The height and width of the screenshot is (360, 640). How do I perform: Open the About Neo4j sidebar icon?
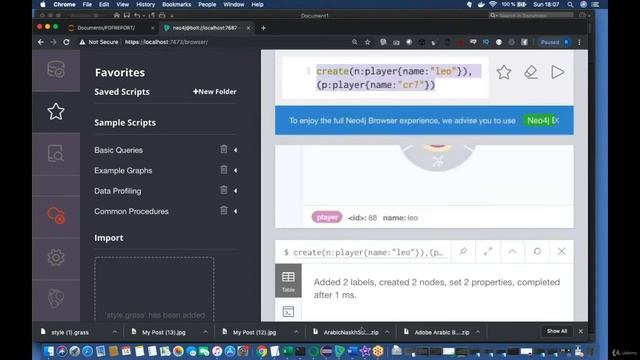[x=56, y=298]
